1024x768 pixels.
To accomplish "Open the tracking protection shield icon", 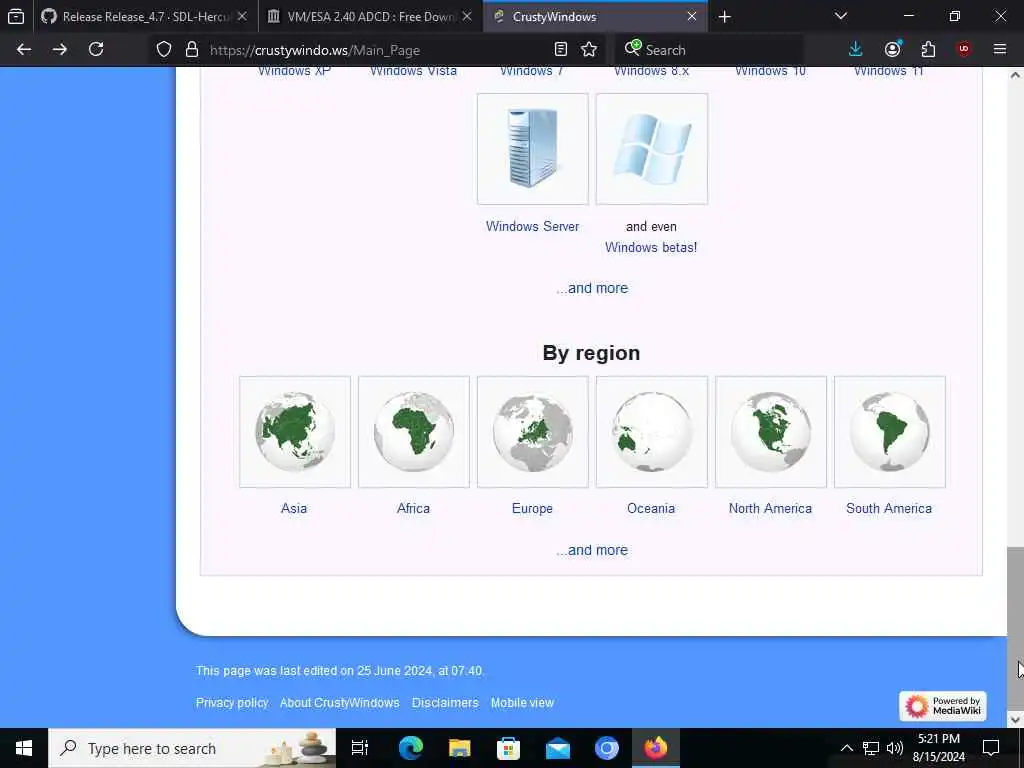I will [164, 50].
